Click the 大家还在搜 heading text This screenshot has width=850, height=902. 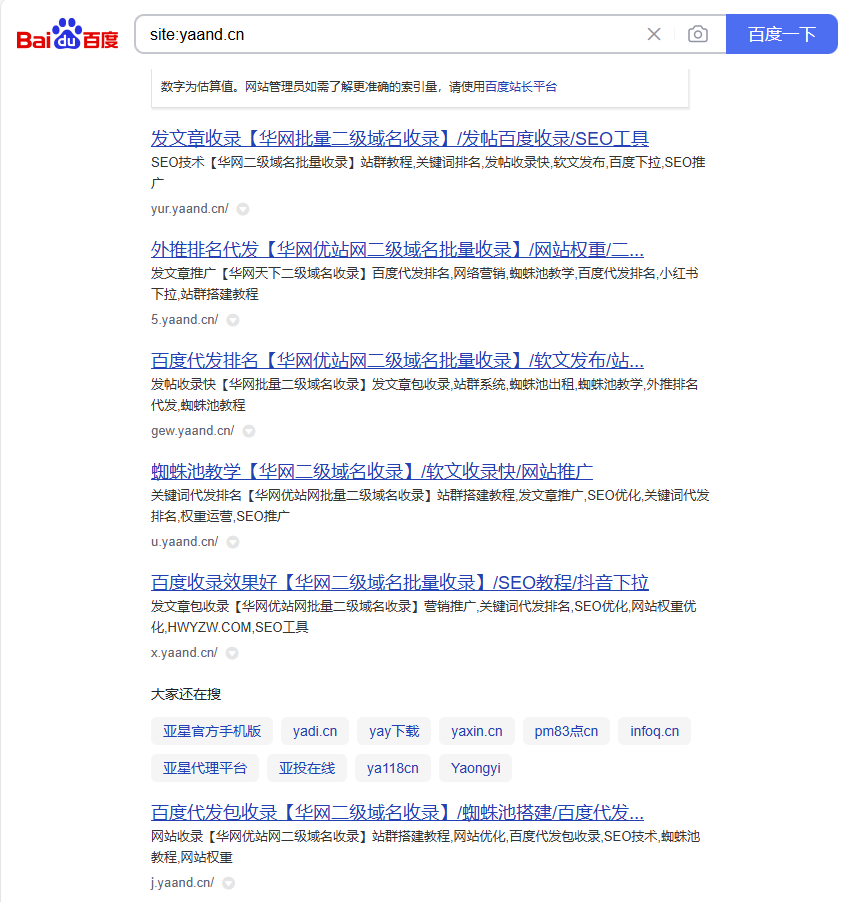(x=186, y=694)
